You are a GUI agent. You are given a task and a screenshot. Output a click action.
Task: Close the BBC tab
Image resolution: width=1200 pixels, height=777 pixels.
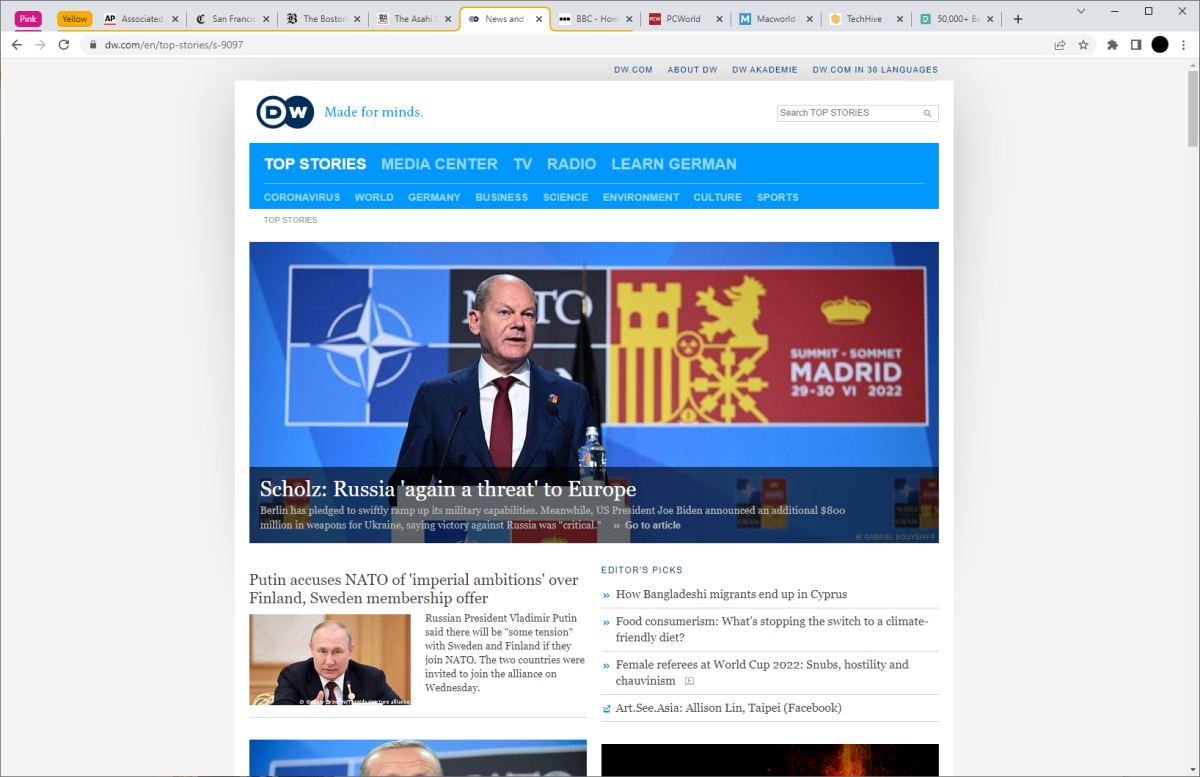630,19
